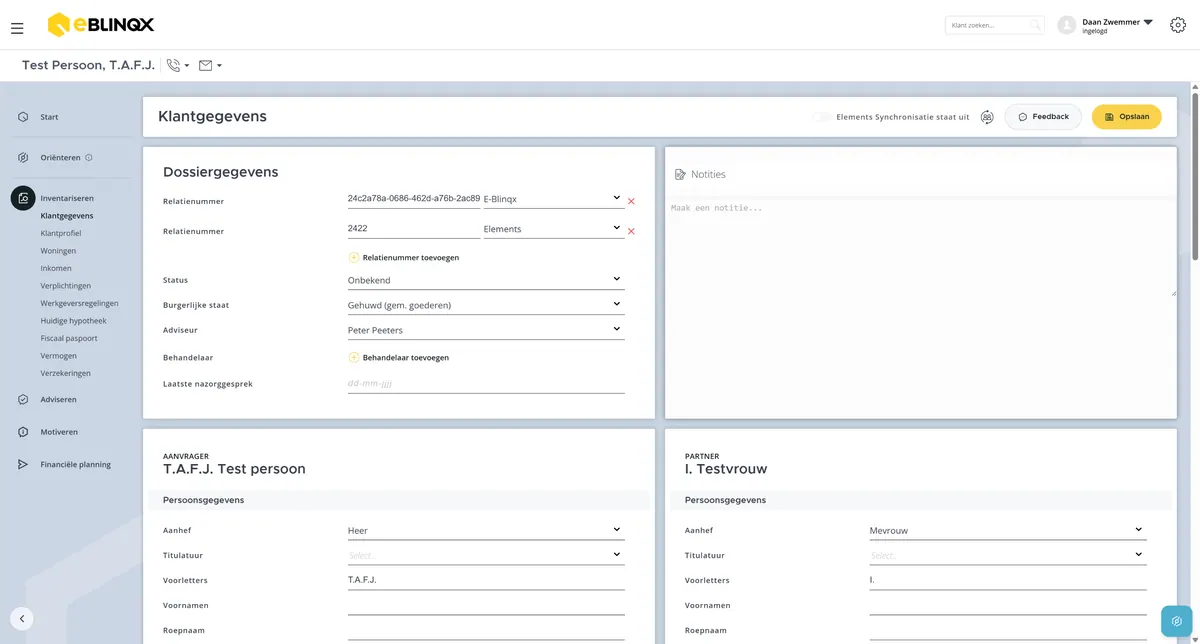Expand the Daan Zwemmer user dropdown arrow

(1148, 21)
